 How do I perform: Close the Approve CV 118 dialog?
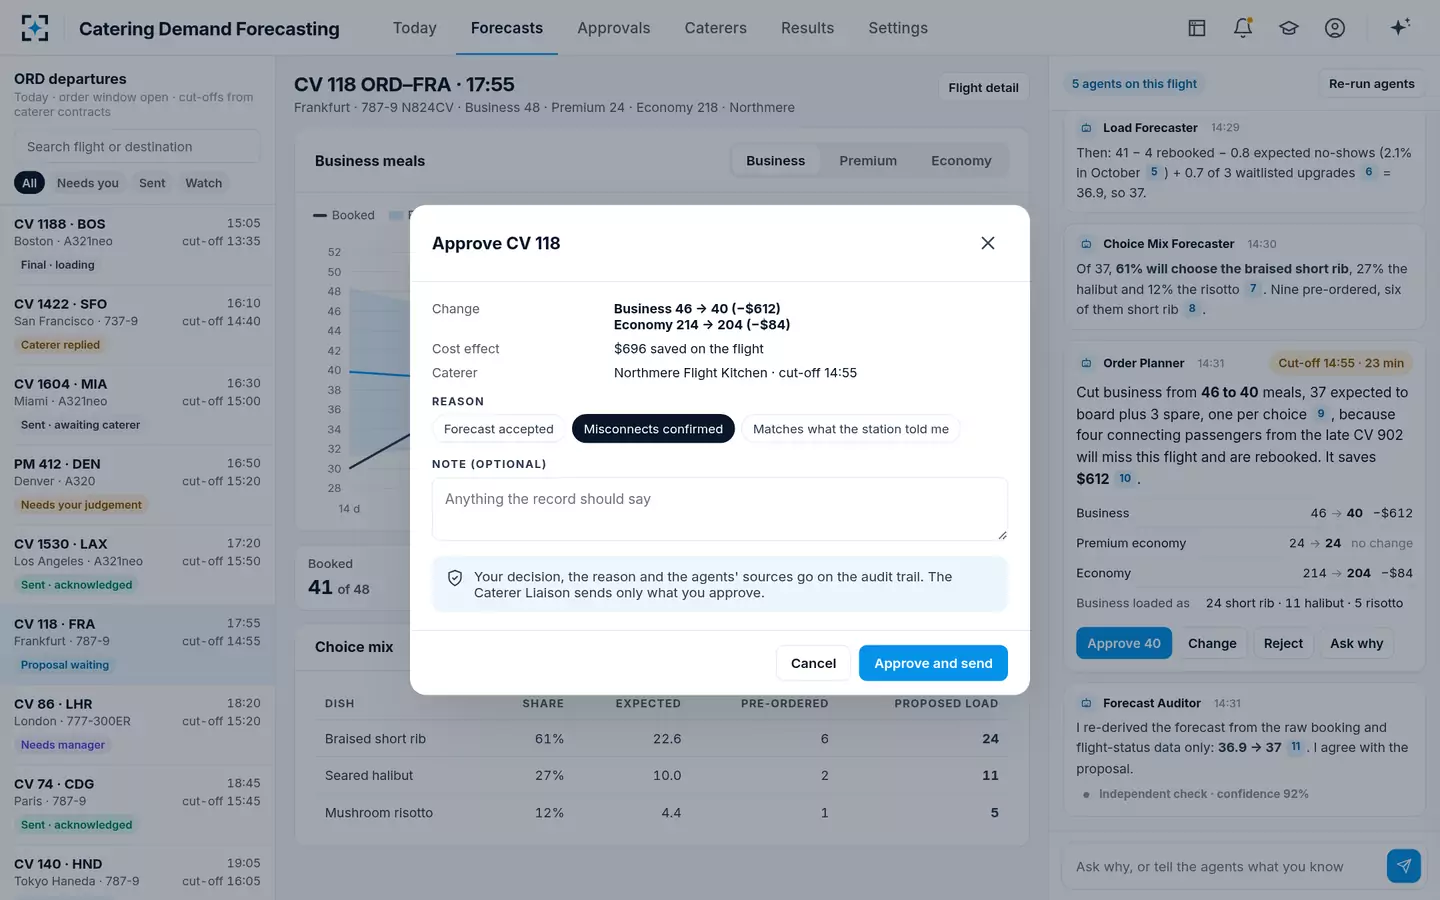988,243
